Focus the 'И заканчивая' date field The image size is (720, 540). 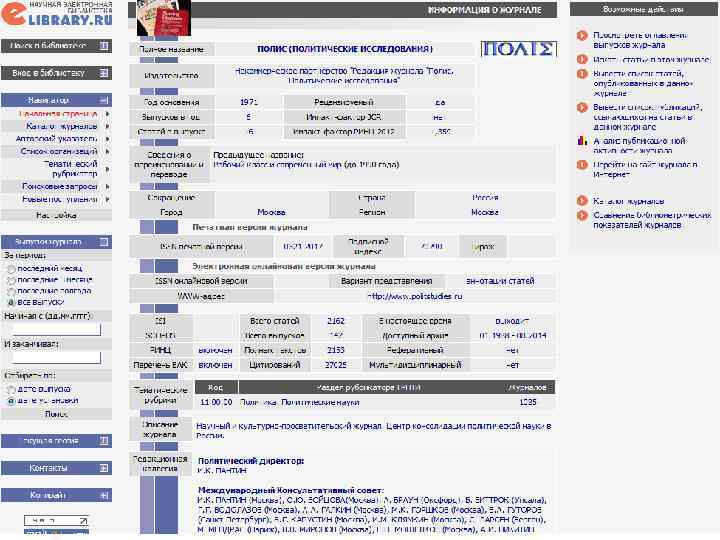(x=56, y=357)
